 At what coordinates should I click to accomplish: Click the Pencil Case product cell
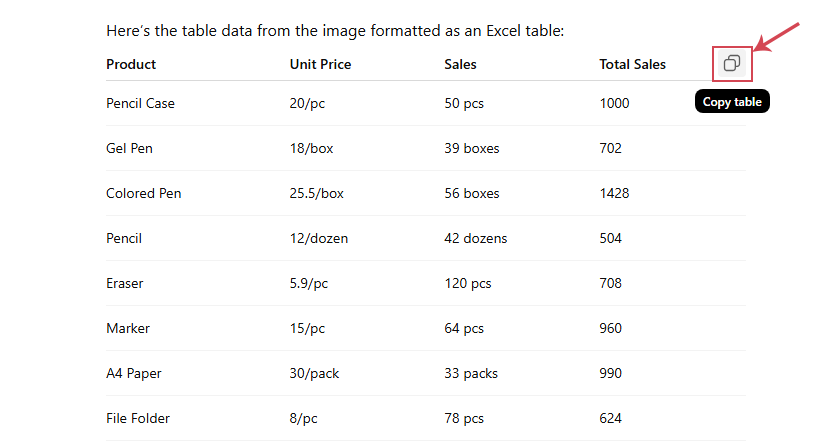tap(140, 103)
